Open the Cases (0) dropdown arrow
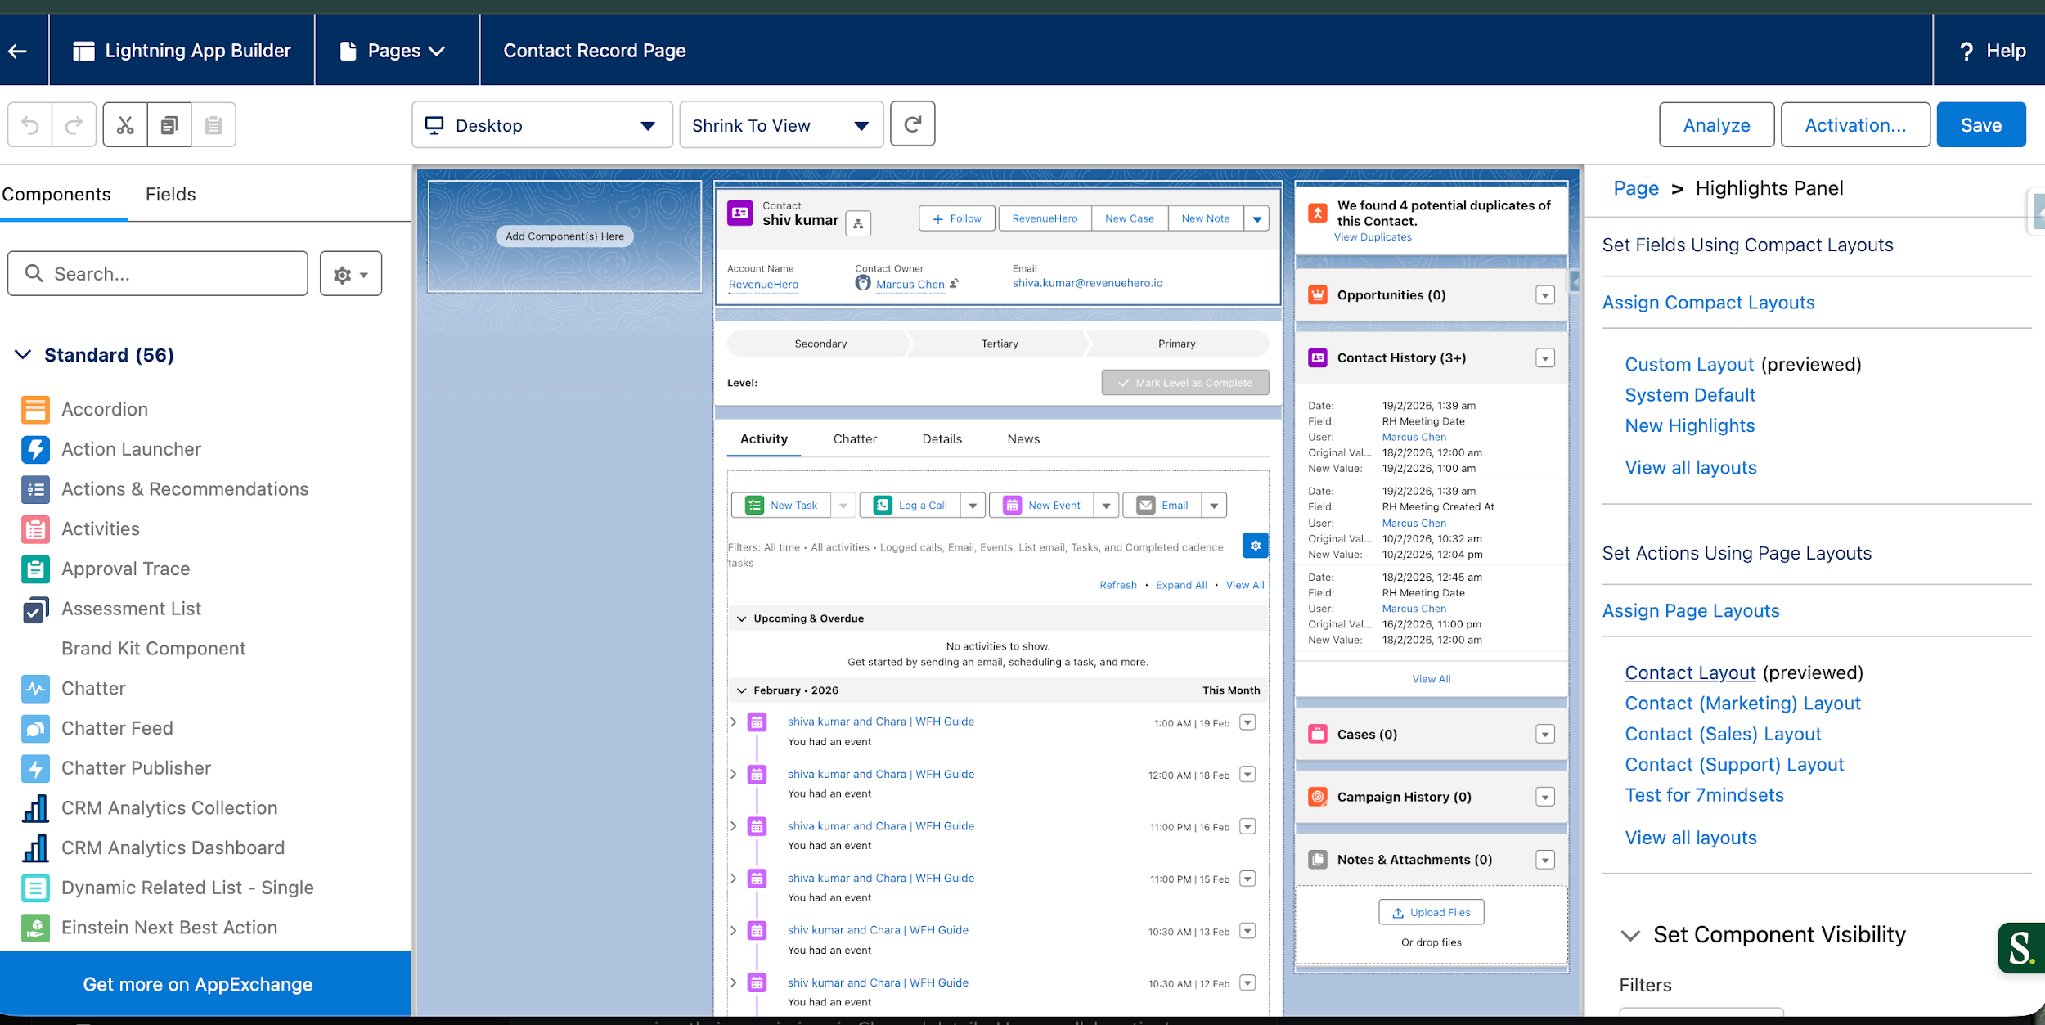Viewport: 2045px width, 1025px height. (x=1545, y=735)
